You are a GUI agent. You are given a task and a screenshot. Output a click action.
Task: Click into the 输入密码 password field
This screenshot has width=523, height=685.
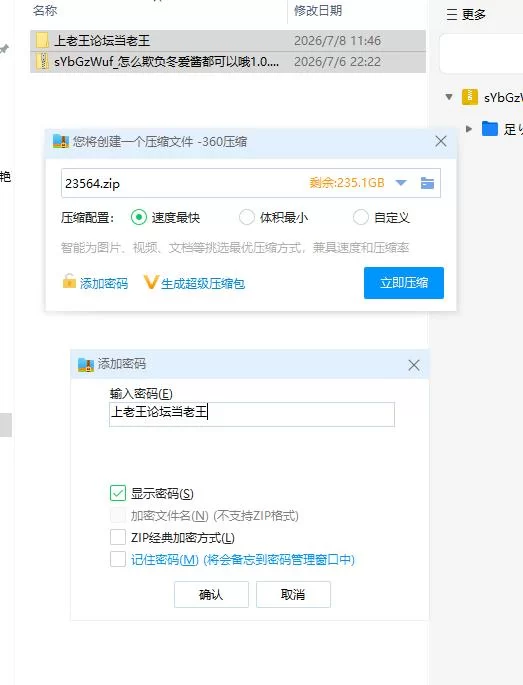pos(252,414)
